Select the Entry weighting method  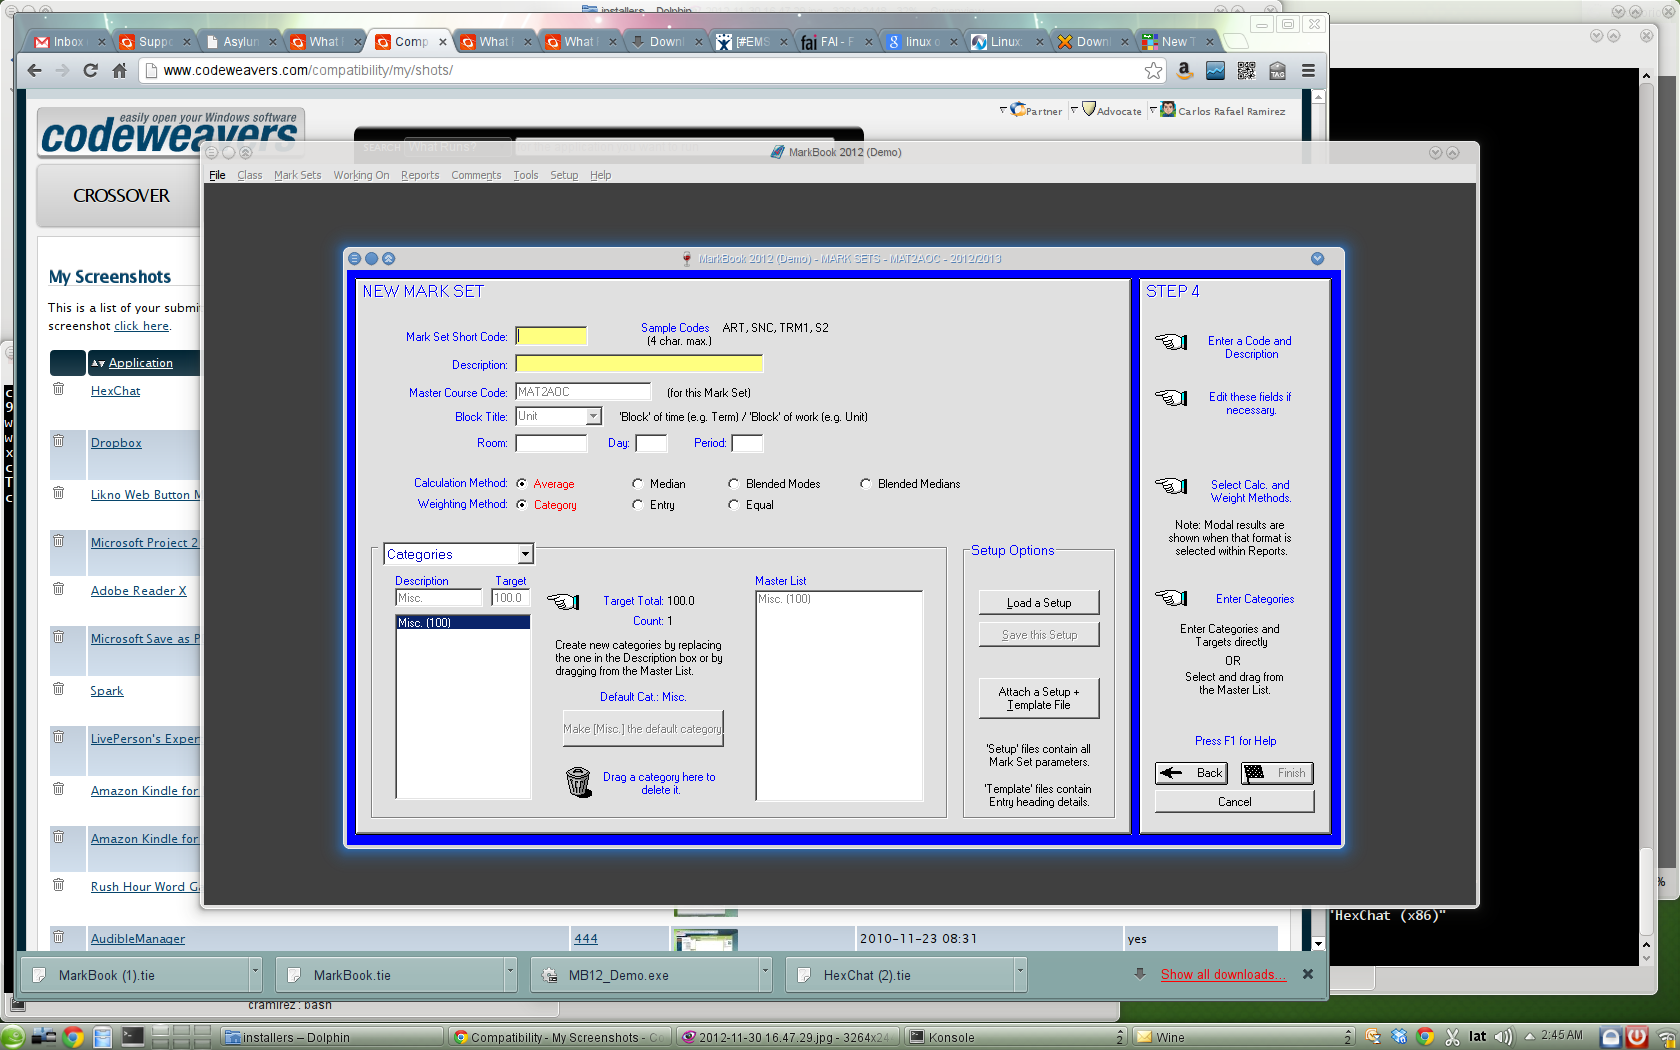(x=637, y=505)
